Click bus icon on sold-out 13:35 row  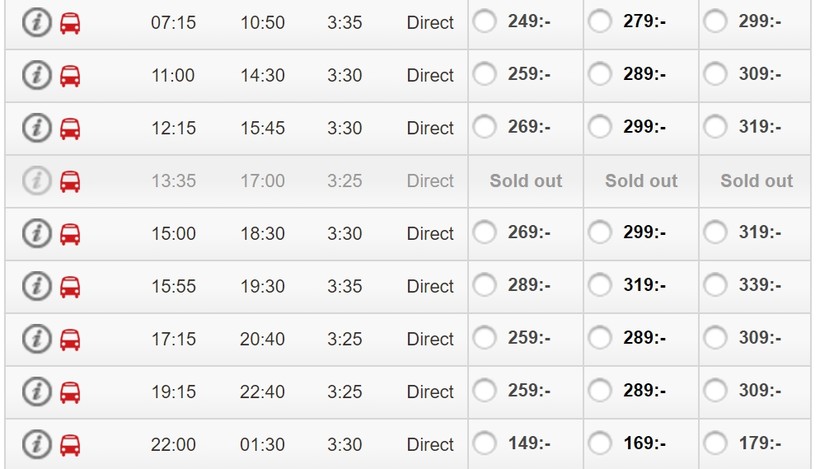(70, 181)
